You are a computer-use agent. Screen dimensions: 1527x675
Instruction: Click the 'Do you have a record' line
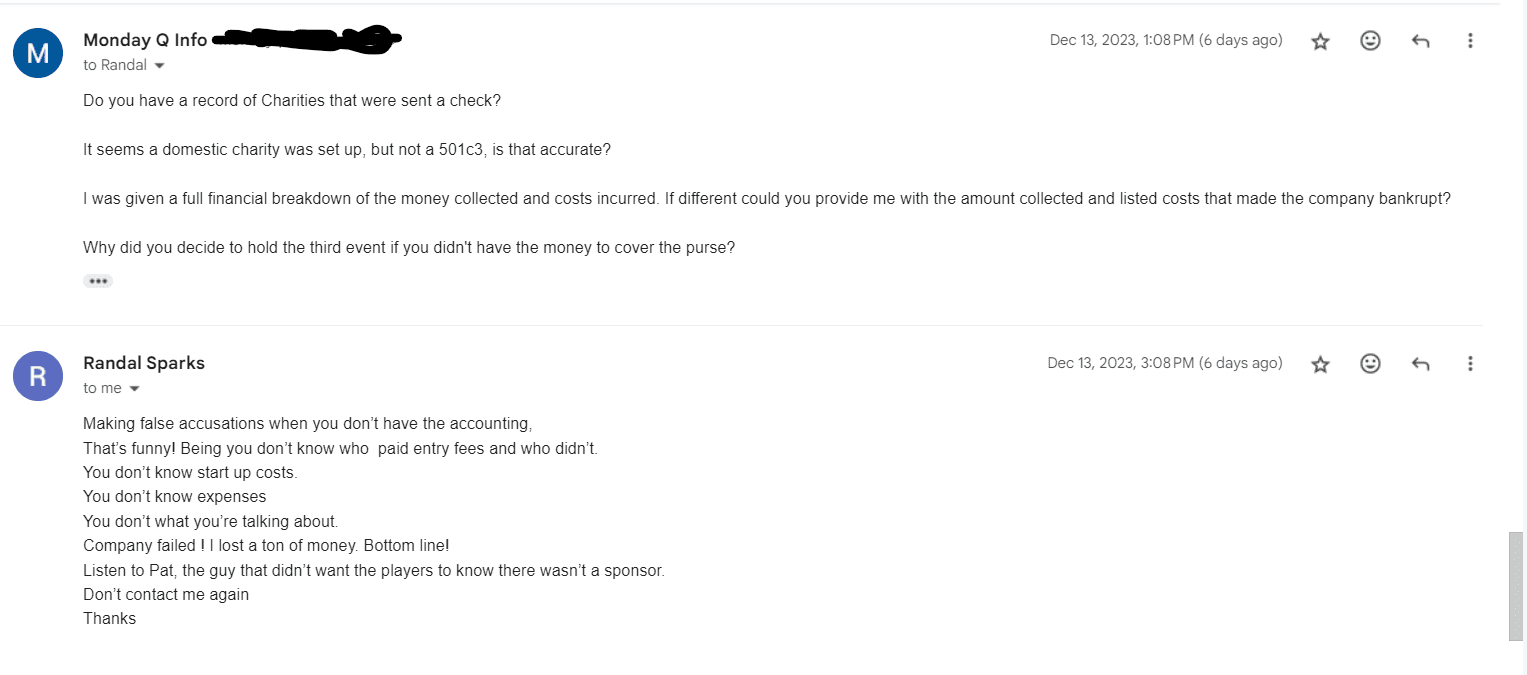292,101
